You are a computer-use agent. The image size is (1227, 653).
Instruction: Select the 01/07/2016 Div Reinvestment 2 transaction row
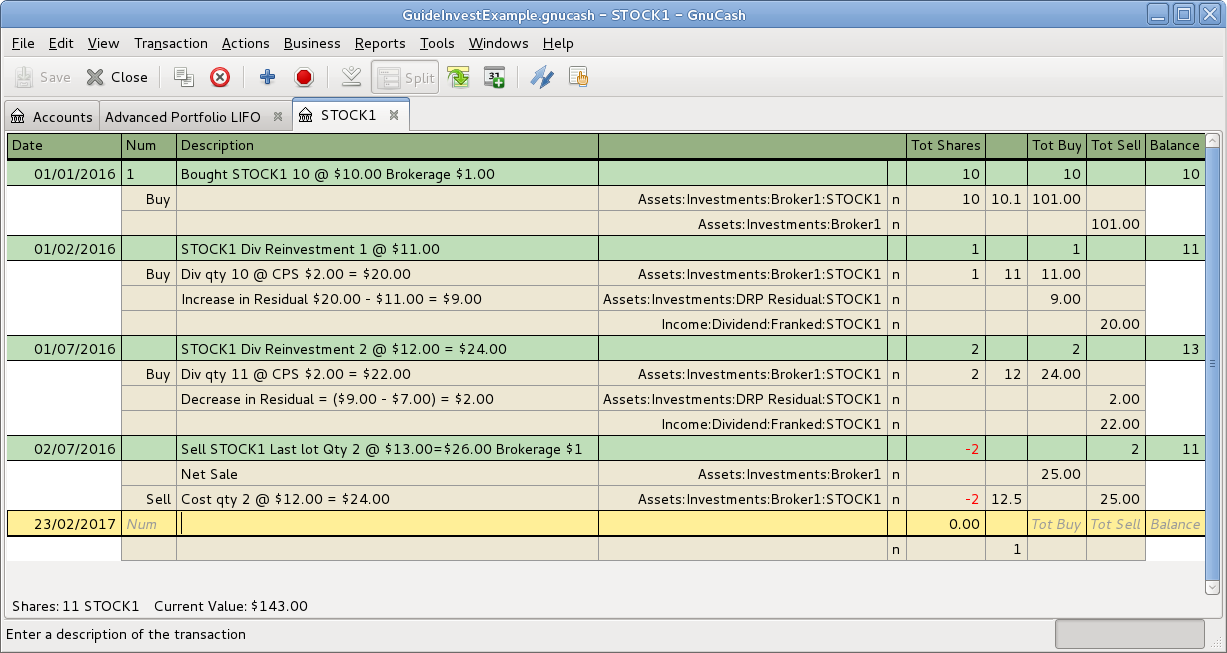click(387, 349)
